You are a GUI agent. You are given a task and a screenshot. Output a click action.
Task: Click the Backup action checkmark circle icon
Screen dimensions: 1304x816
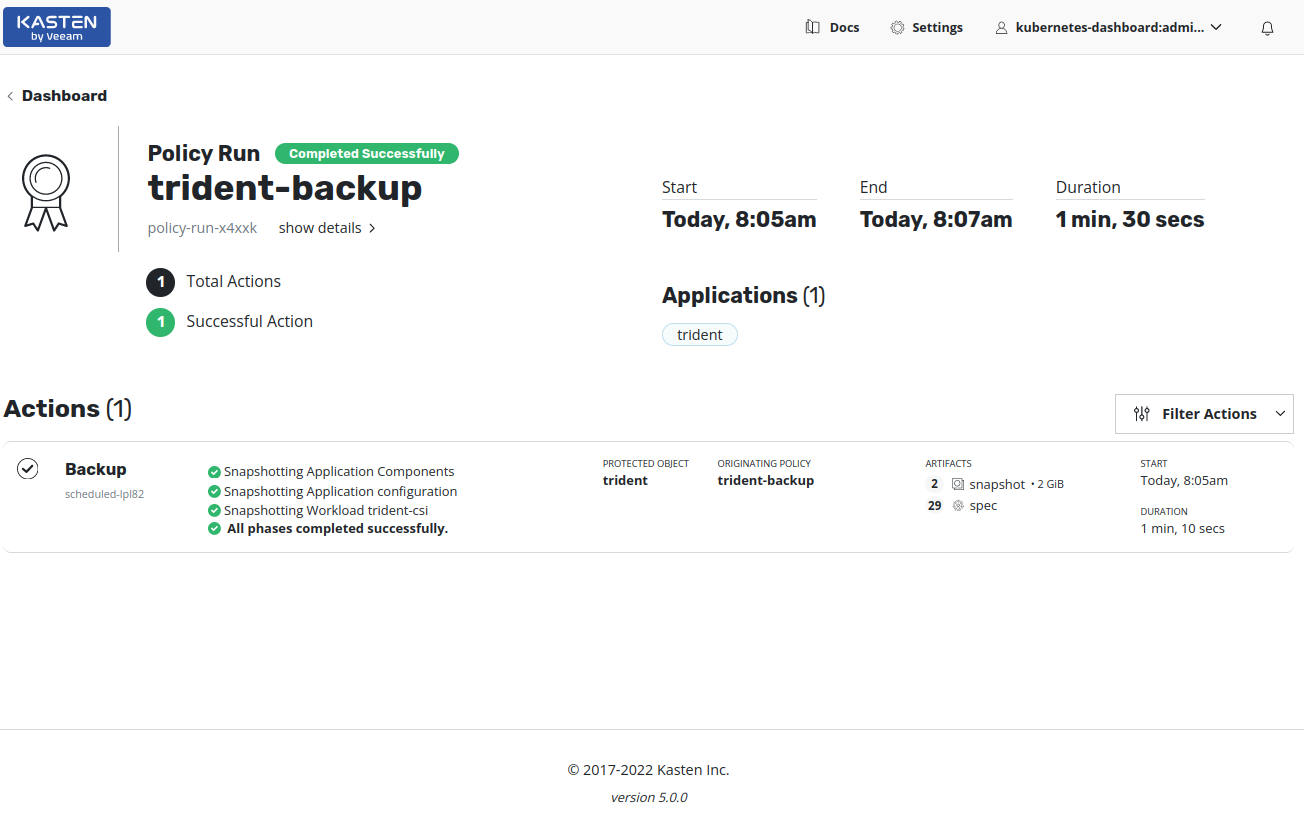click(x=28, y=468)
